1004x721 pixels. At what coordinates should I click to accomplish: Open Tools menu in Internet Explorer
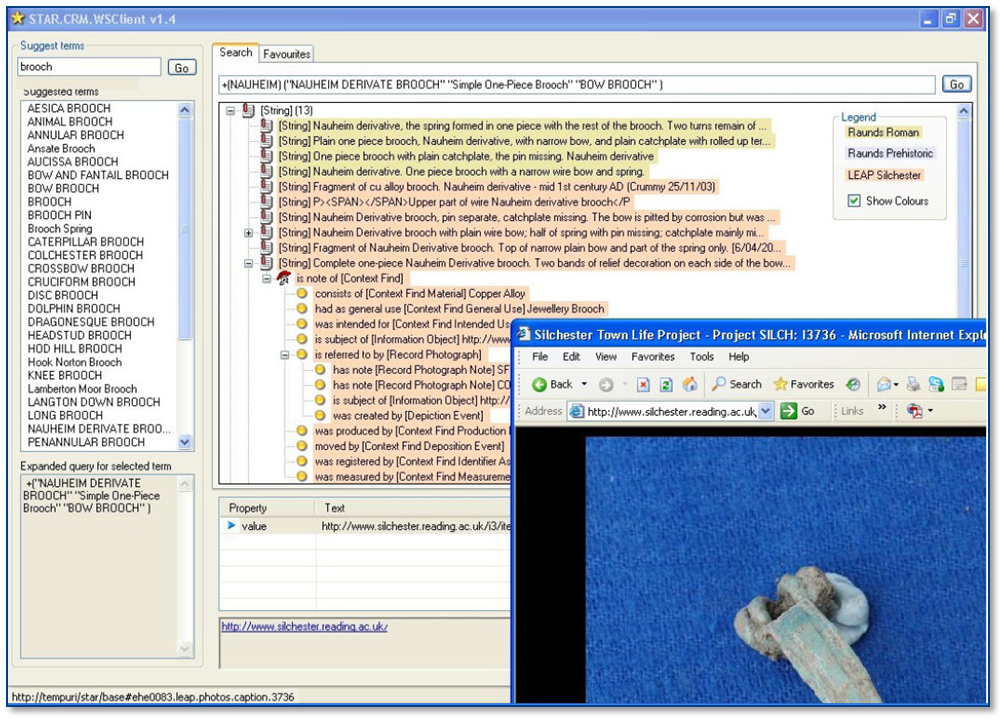tap(701, 357)
